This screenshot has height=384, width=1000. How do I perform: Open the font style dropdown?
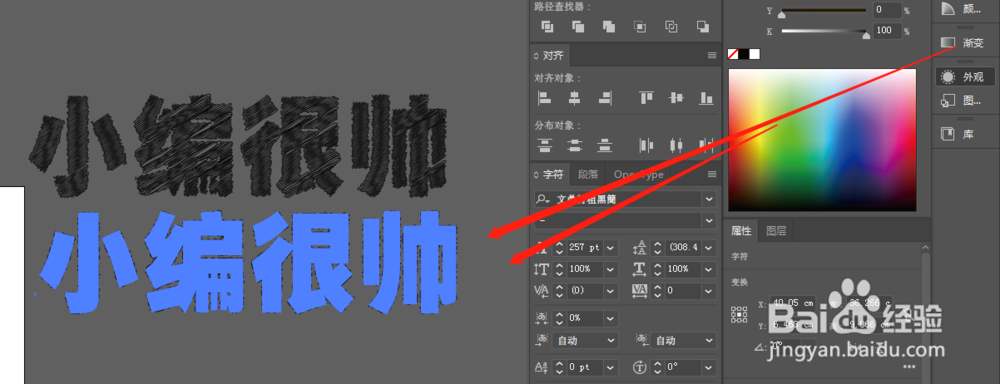pos(709,220)
